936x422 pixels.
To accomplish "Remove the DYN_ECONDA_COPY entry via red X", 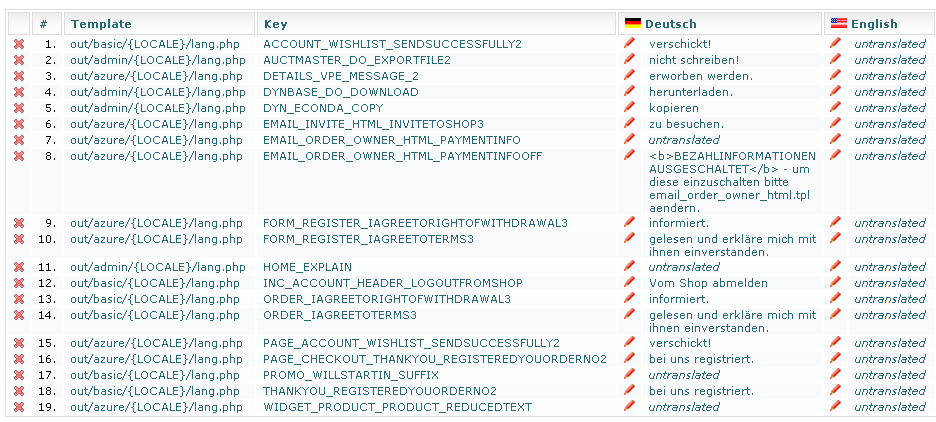I will tap(18, 108).
